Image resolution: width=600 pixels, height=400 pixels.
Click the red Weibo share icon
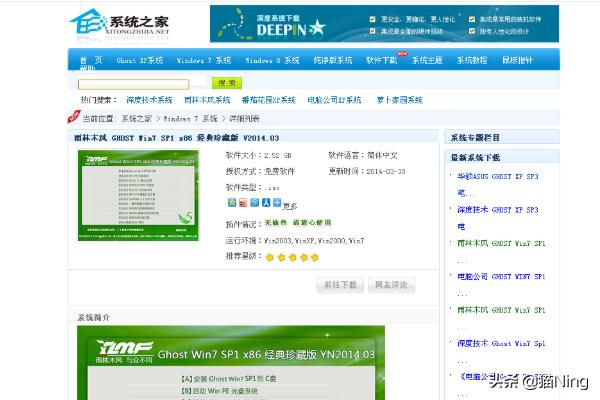(x=243, y=203)
